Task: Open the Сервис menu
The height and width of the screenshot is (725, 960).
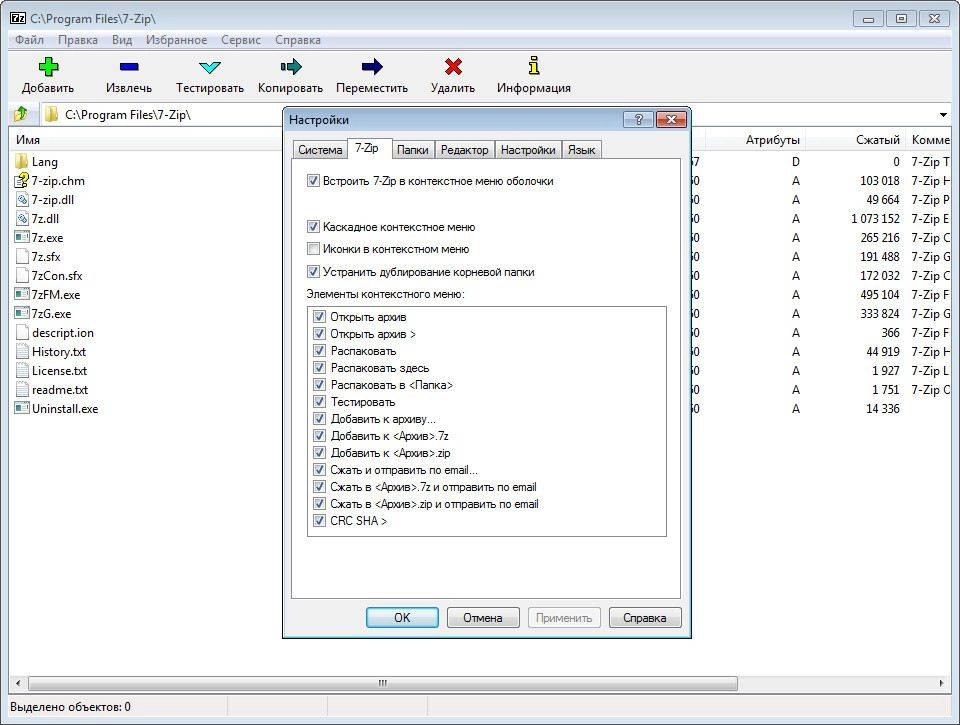Action: point(241,40)
